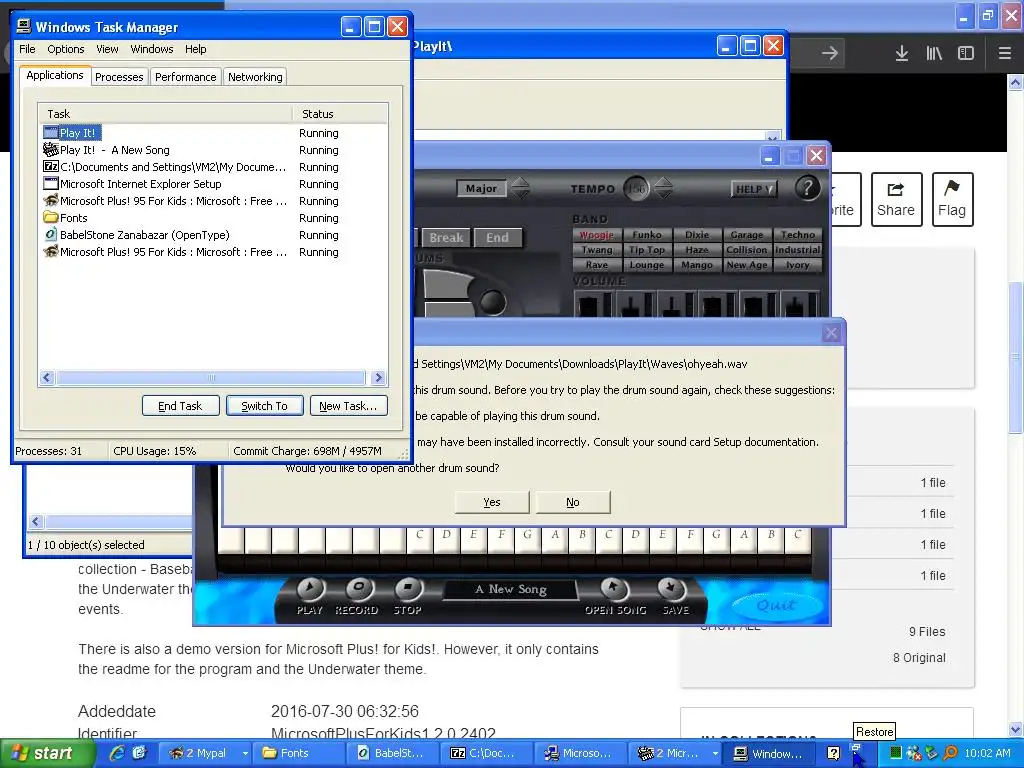Select the Woogie band style
This screenshot has height=768, width=1024.
click(x=596, y=234)
